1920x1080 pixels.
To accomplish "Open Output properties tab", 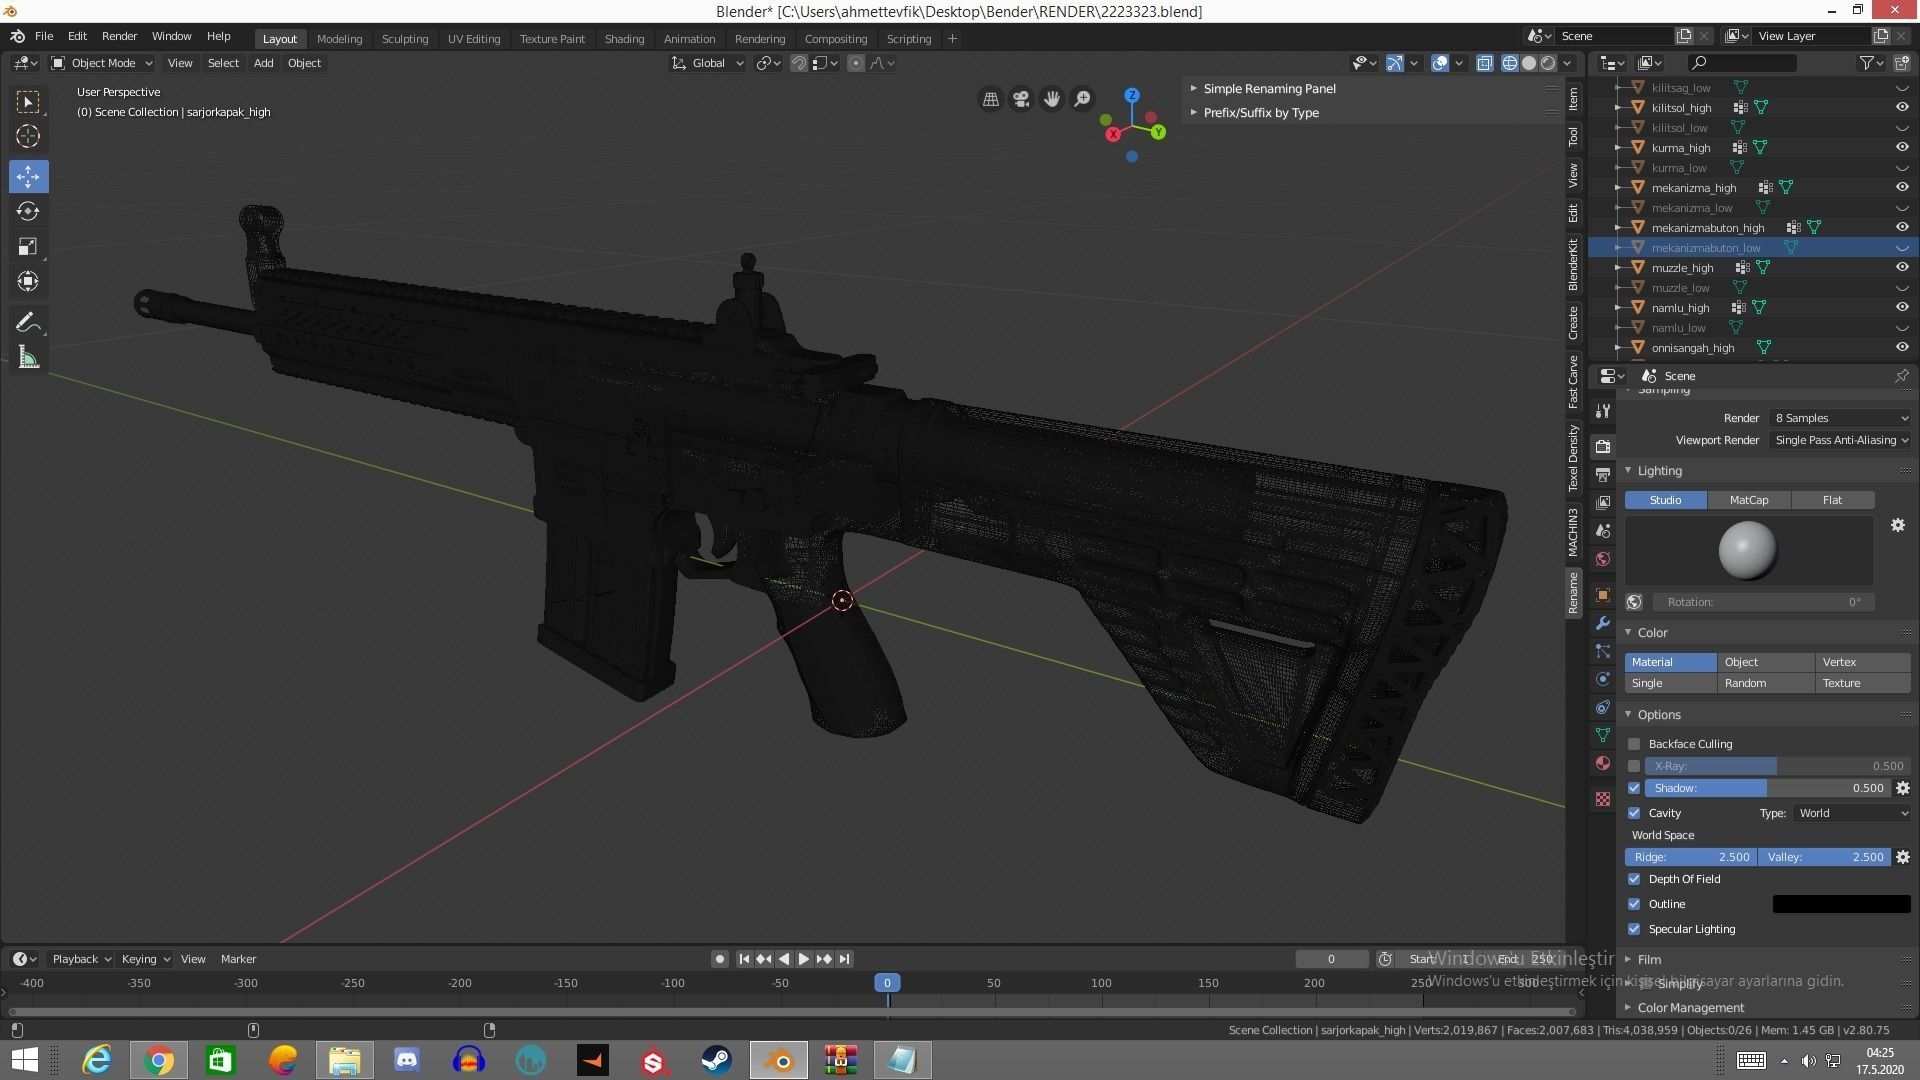I will tap(1603, 475).
